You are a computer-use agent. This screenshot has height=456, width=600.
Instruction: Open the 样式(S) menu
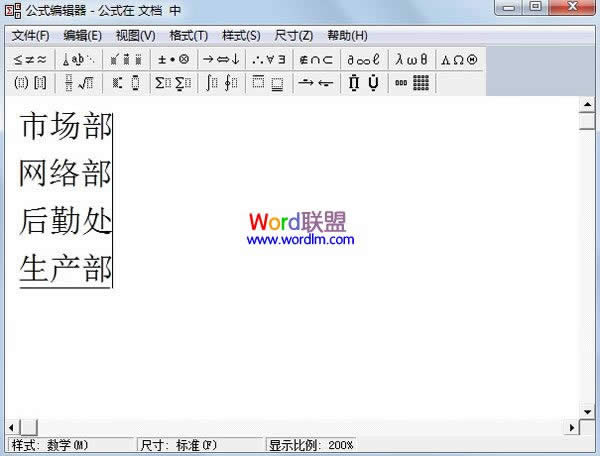click(x=240, y=35)
